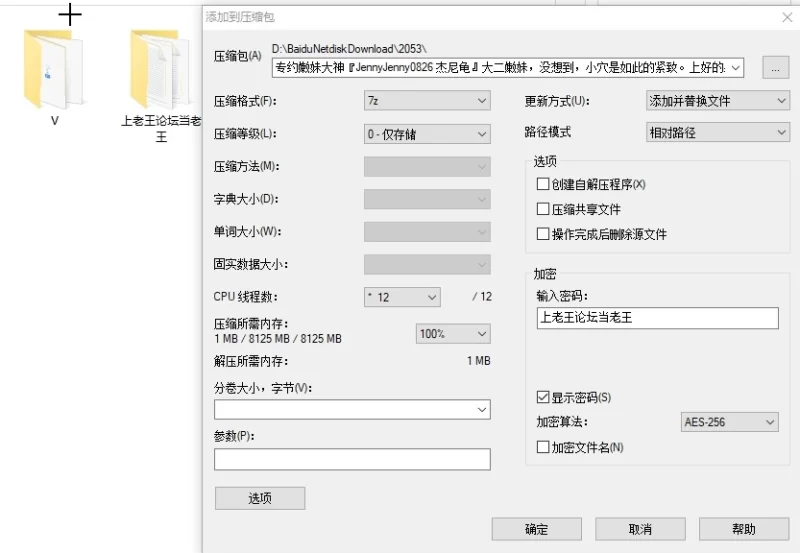
Task: Close the 添加到压缩包 dialog
Action: click(x=786, y=17)
